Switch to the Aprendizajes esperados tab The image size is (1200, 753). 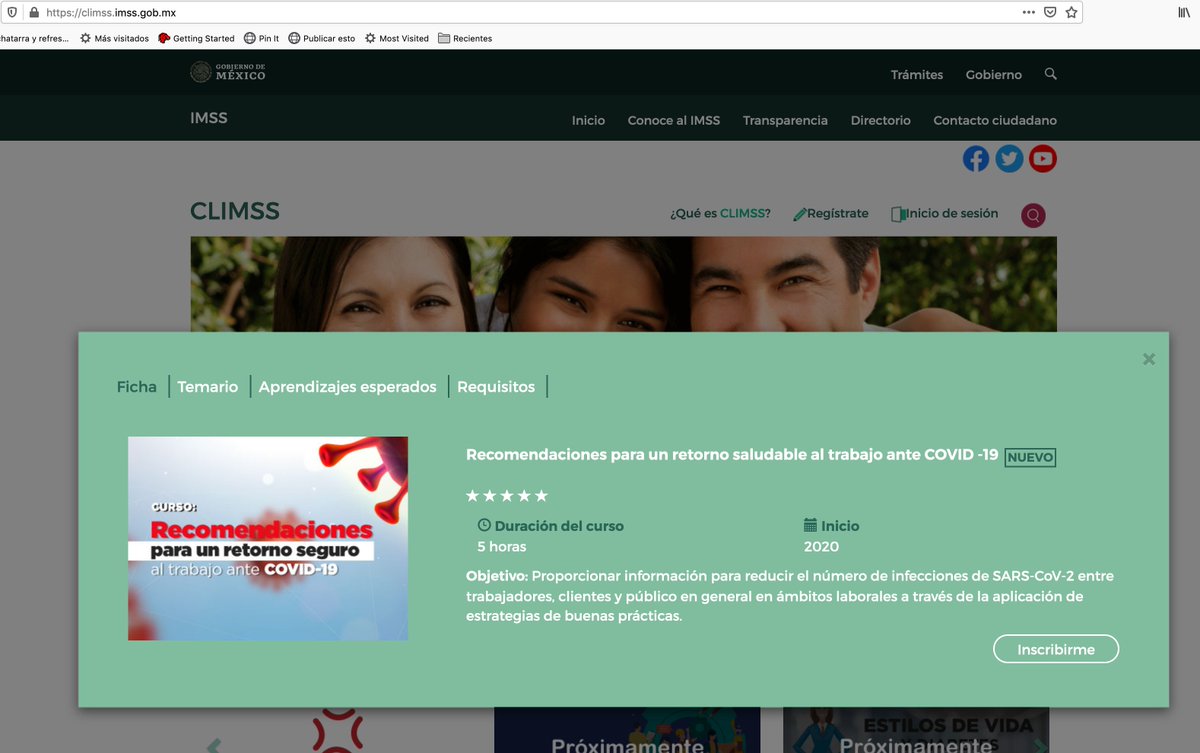coord(348,387)
